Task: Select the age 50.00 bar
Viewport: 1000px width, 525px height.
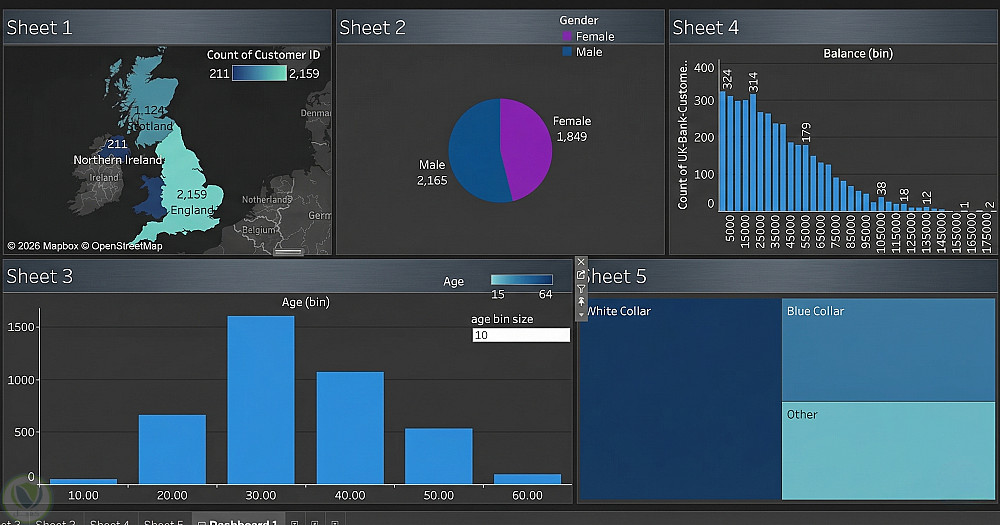Action: (439, 455)
